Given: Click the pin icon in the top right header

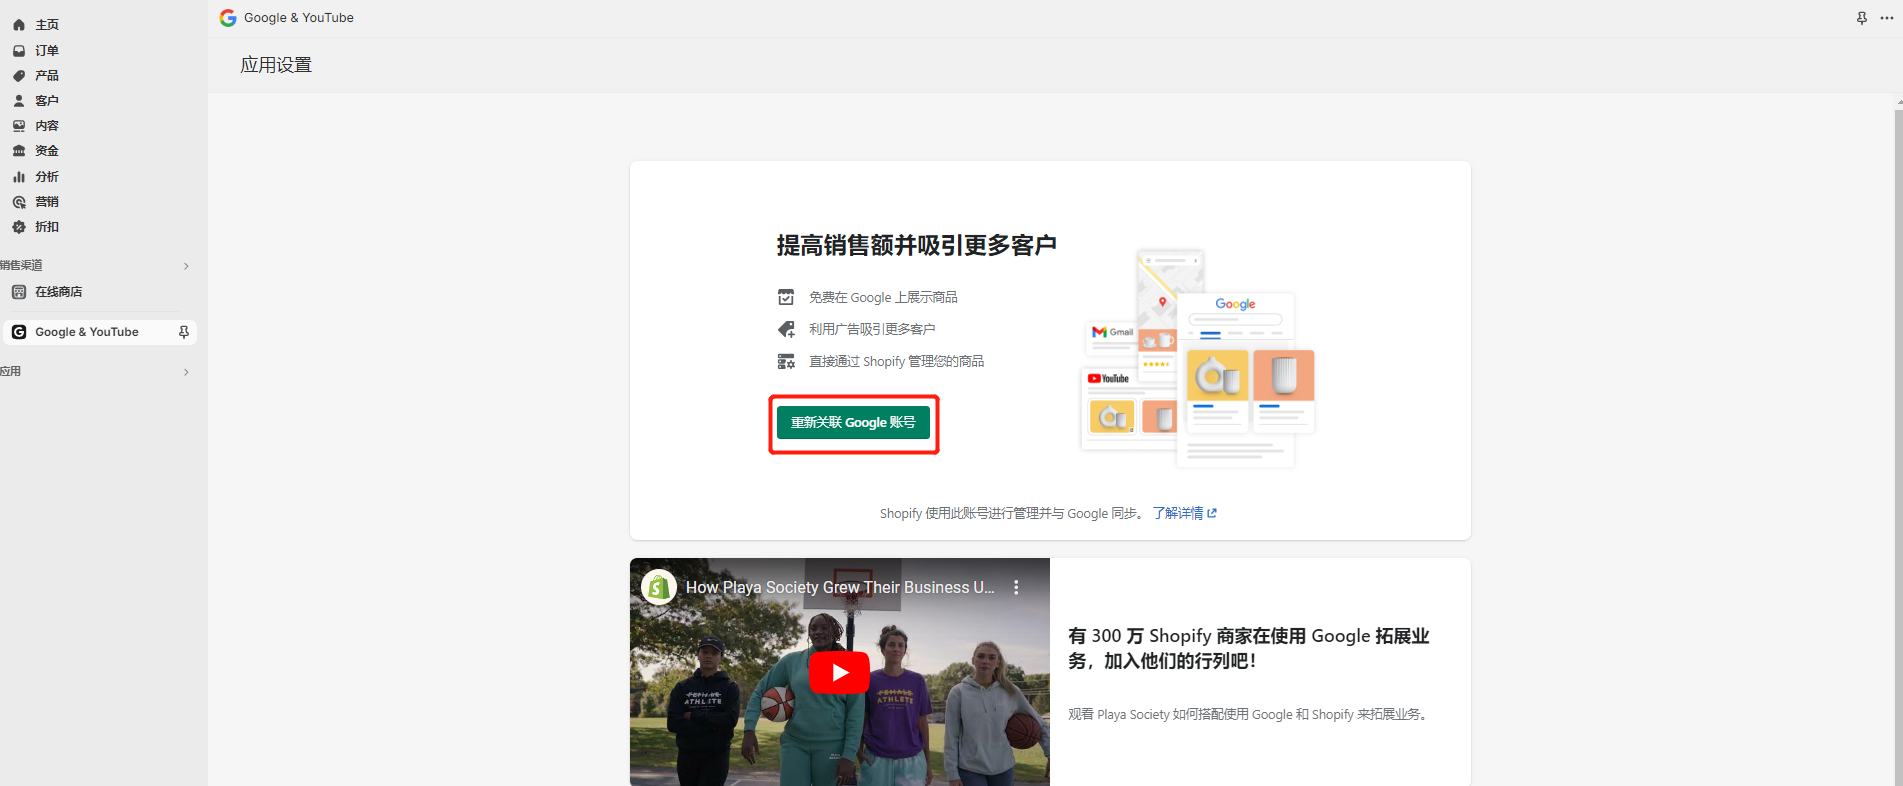Looking at the screenshot, I should pos(1861,18).
